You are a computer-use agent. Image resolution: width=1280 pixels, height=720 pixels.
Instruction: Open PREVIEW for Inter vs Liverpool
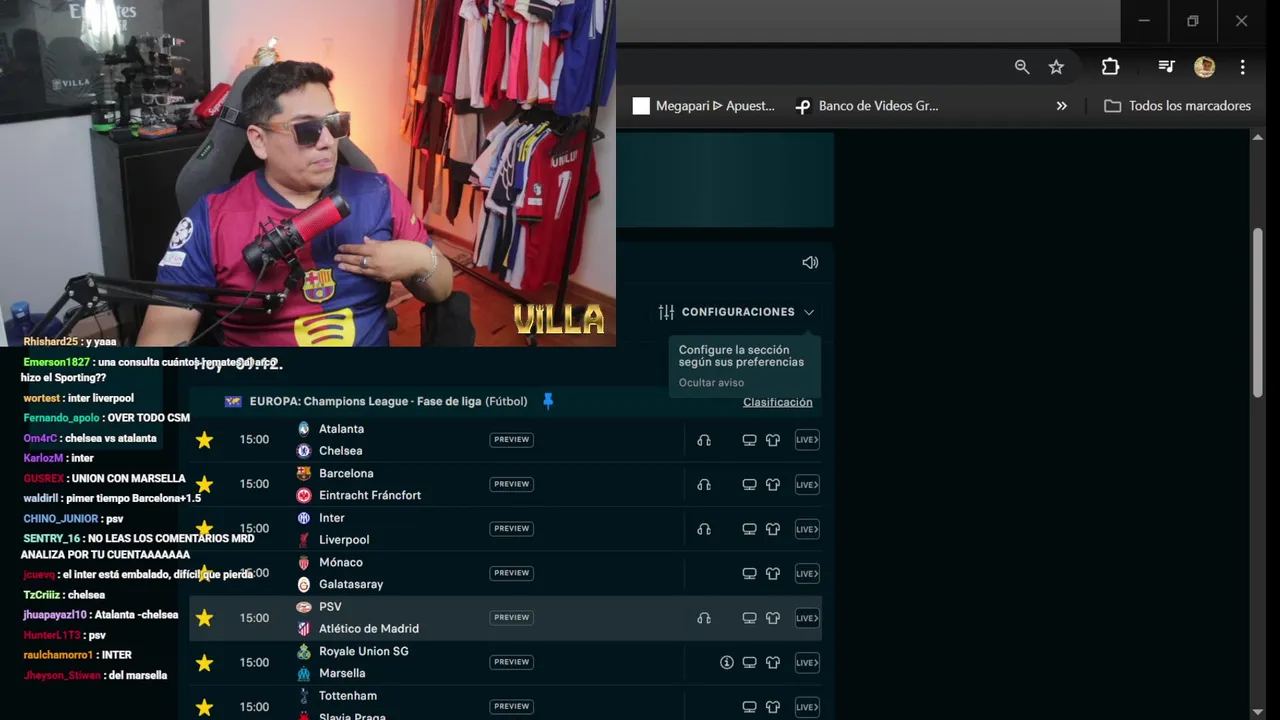pyautogui.click(x=511, y=529)
